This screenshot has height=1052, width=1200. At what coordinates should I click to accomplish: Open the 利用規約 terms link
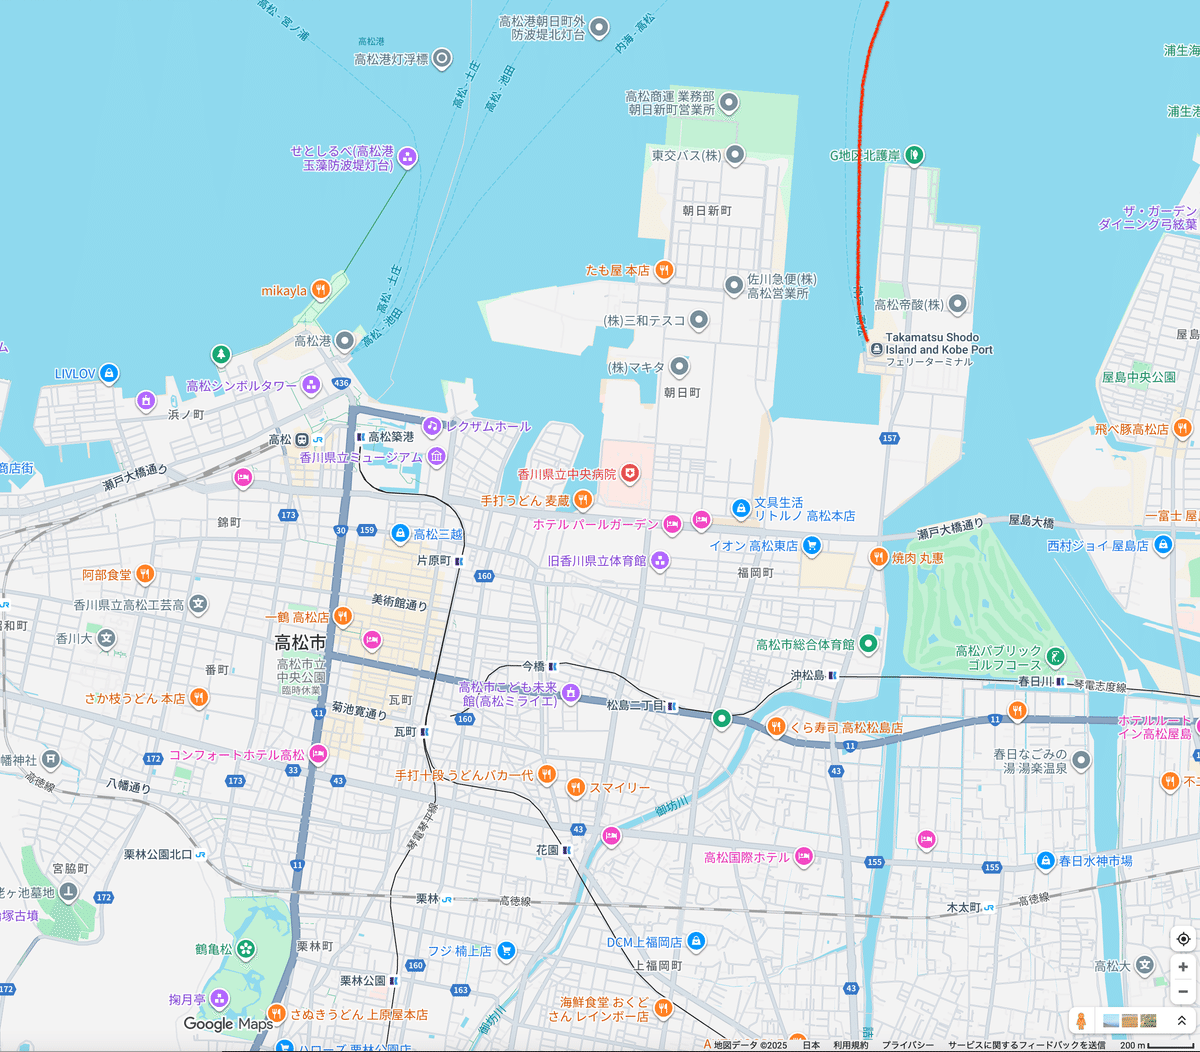[x=851, y=1045]
